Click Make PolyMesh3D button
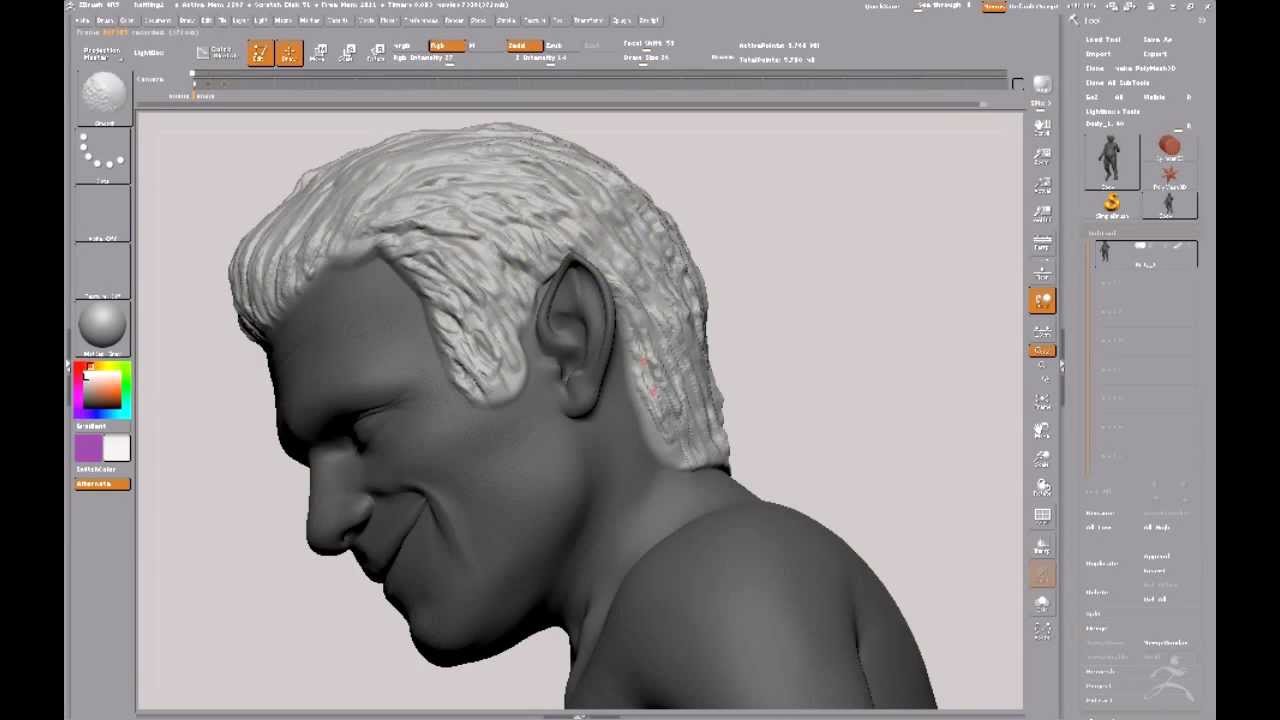The image size is (1280, 720). pyautogui.click(x=1145, y=68)
